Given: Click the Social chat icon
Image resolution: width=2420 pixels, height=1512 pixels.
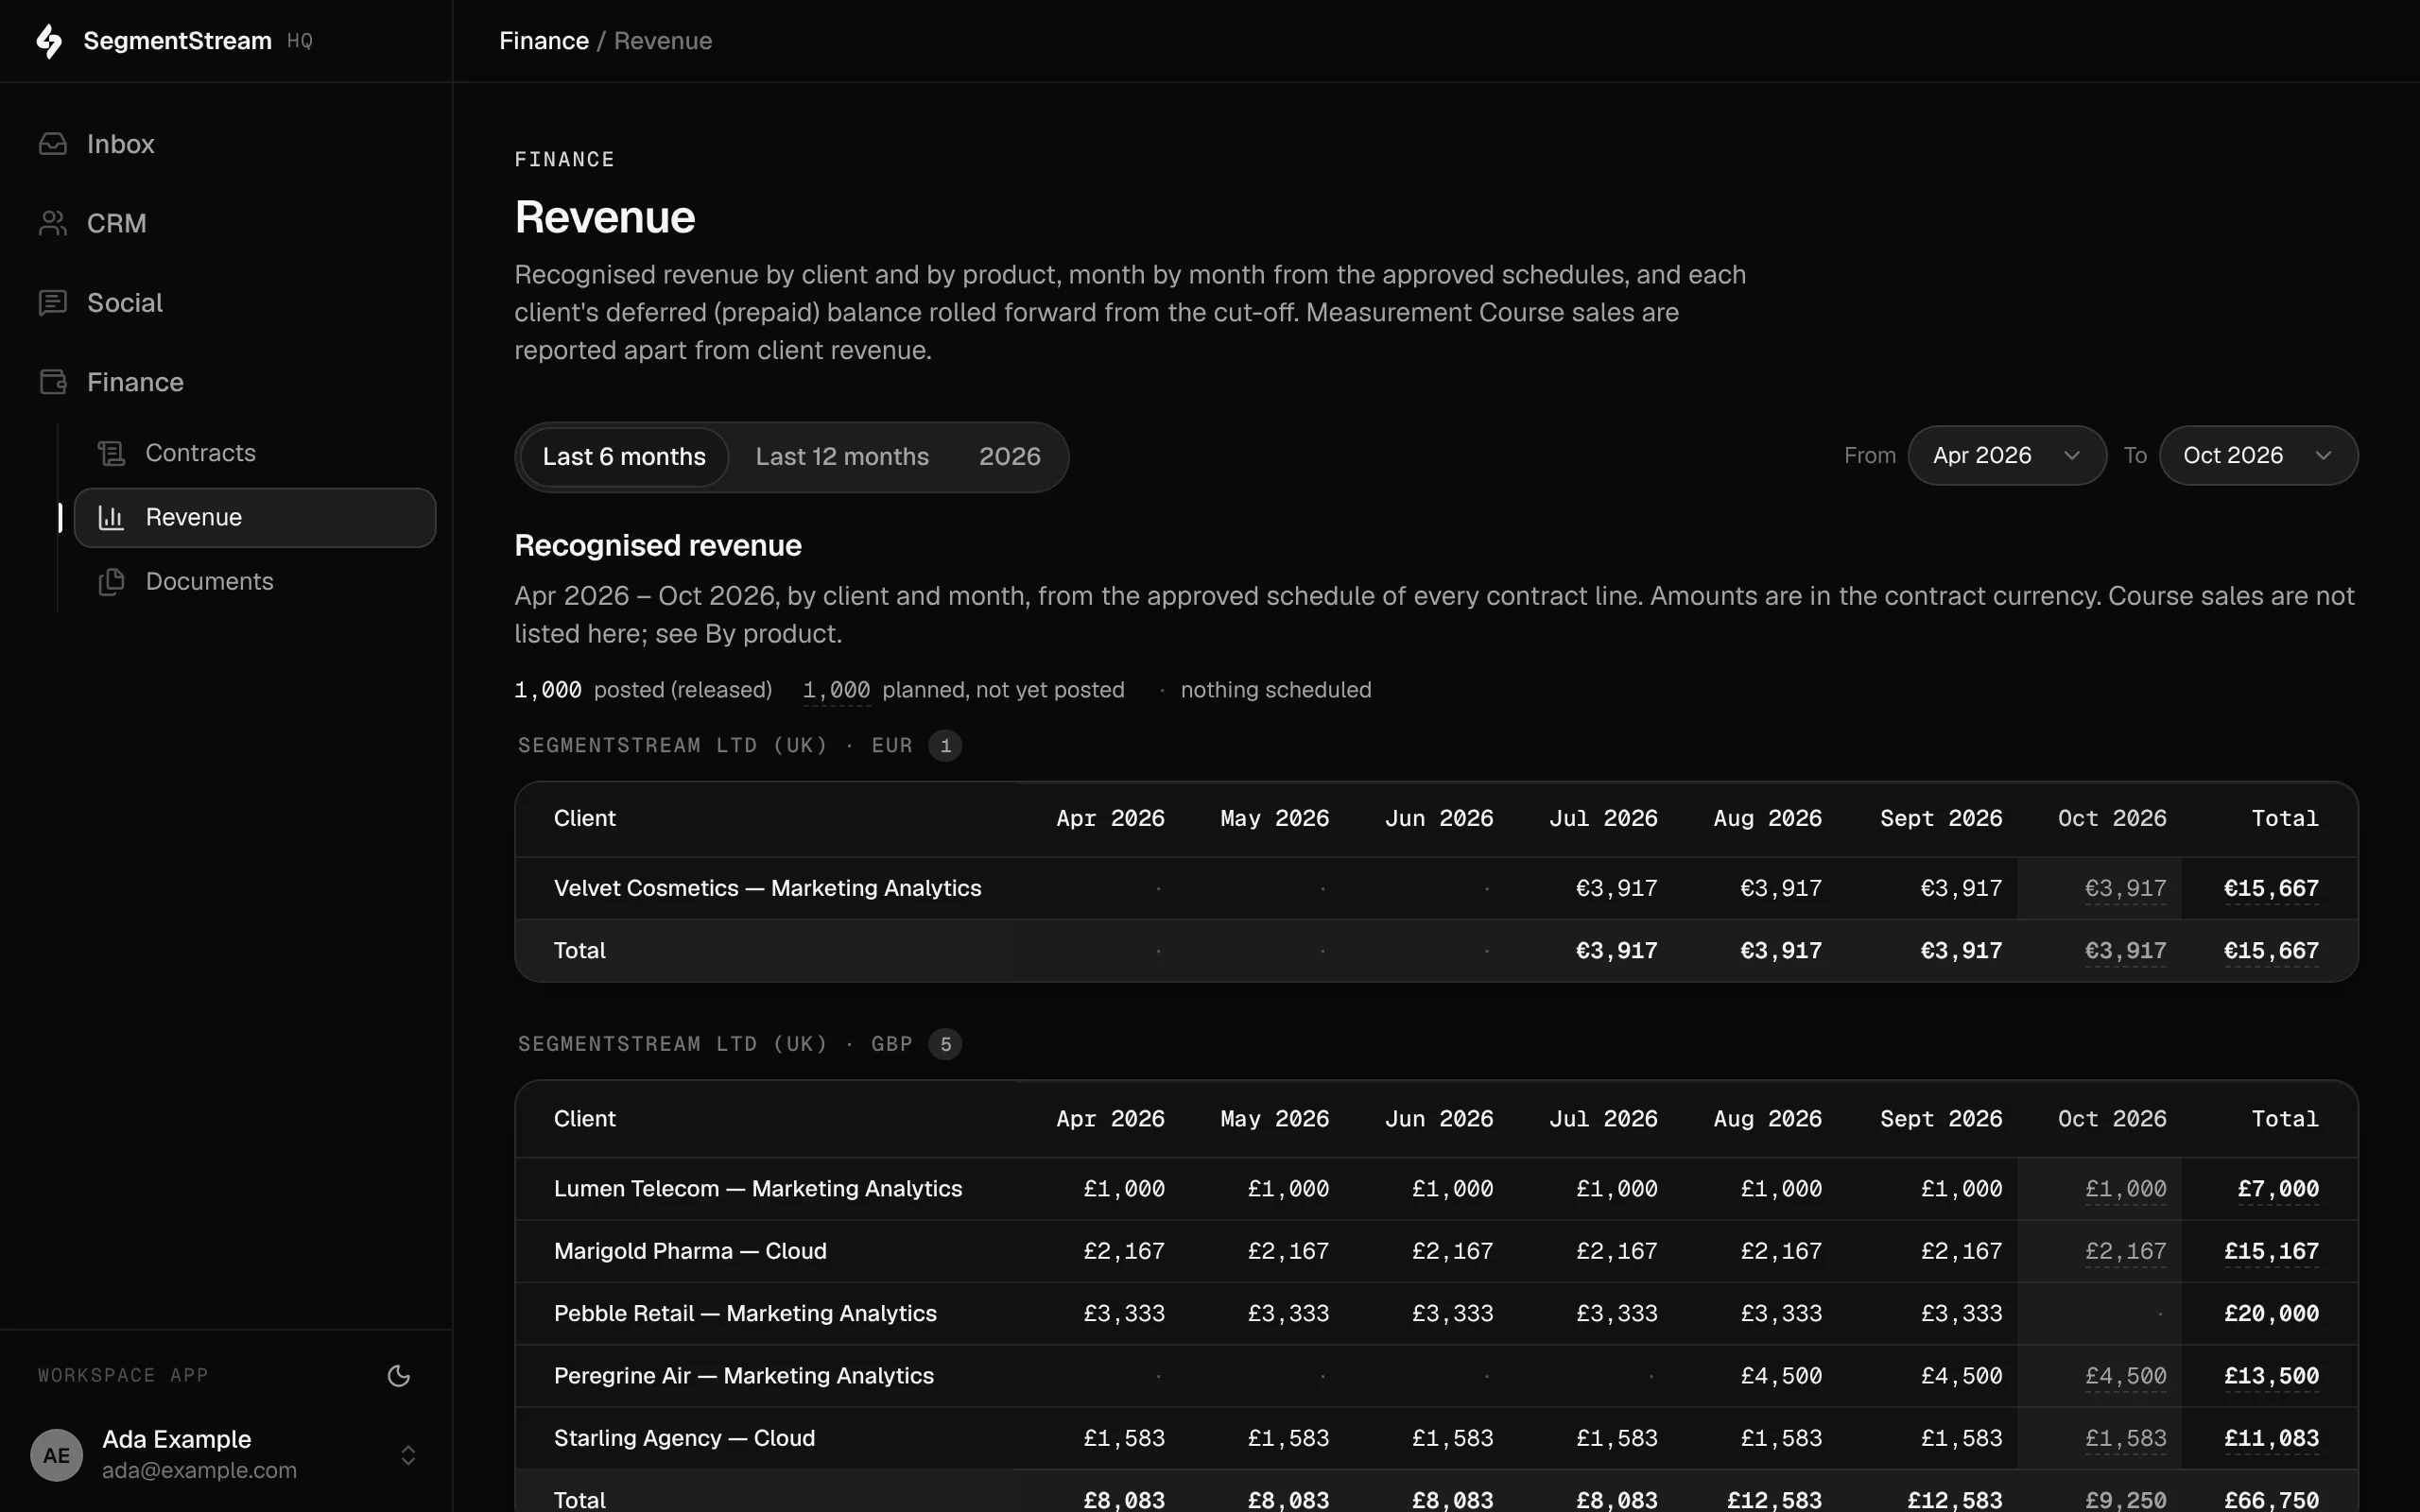Looking at the screenshot, I should [x=53, y=303].
